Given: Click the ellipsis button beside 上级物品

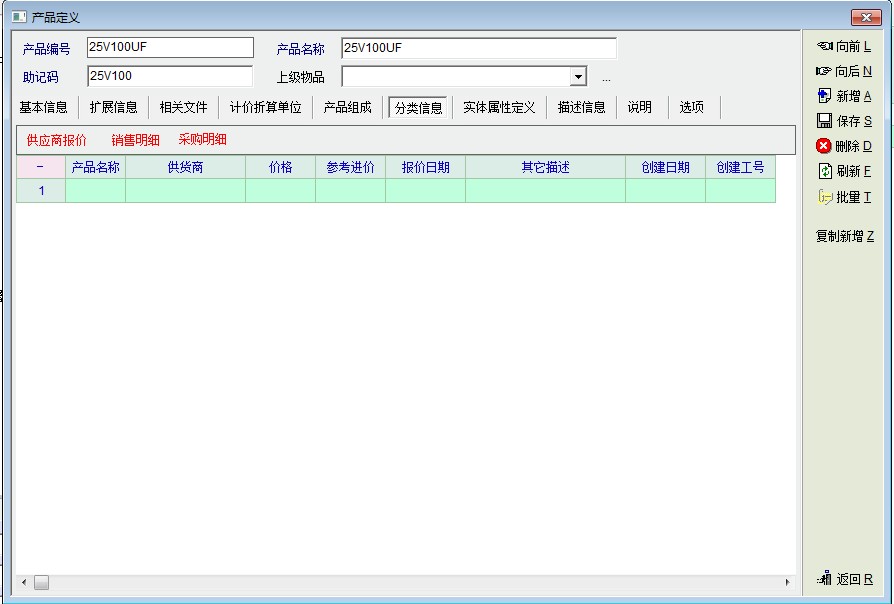Looking at the screenshot, I should tap(606, 78).
